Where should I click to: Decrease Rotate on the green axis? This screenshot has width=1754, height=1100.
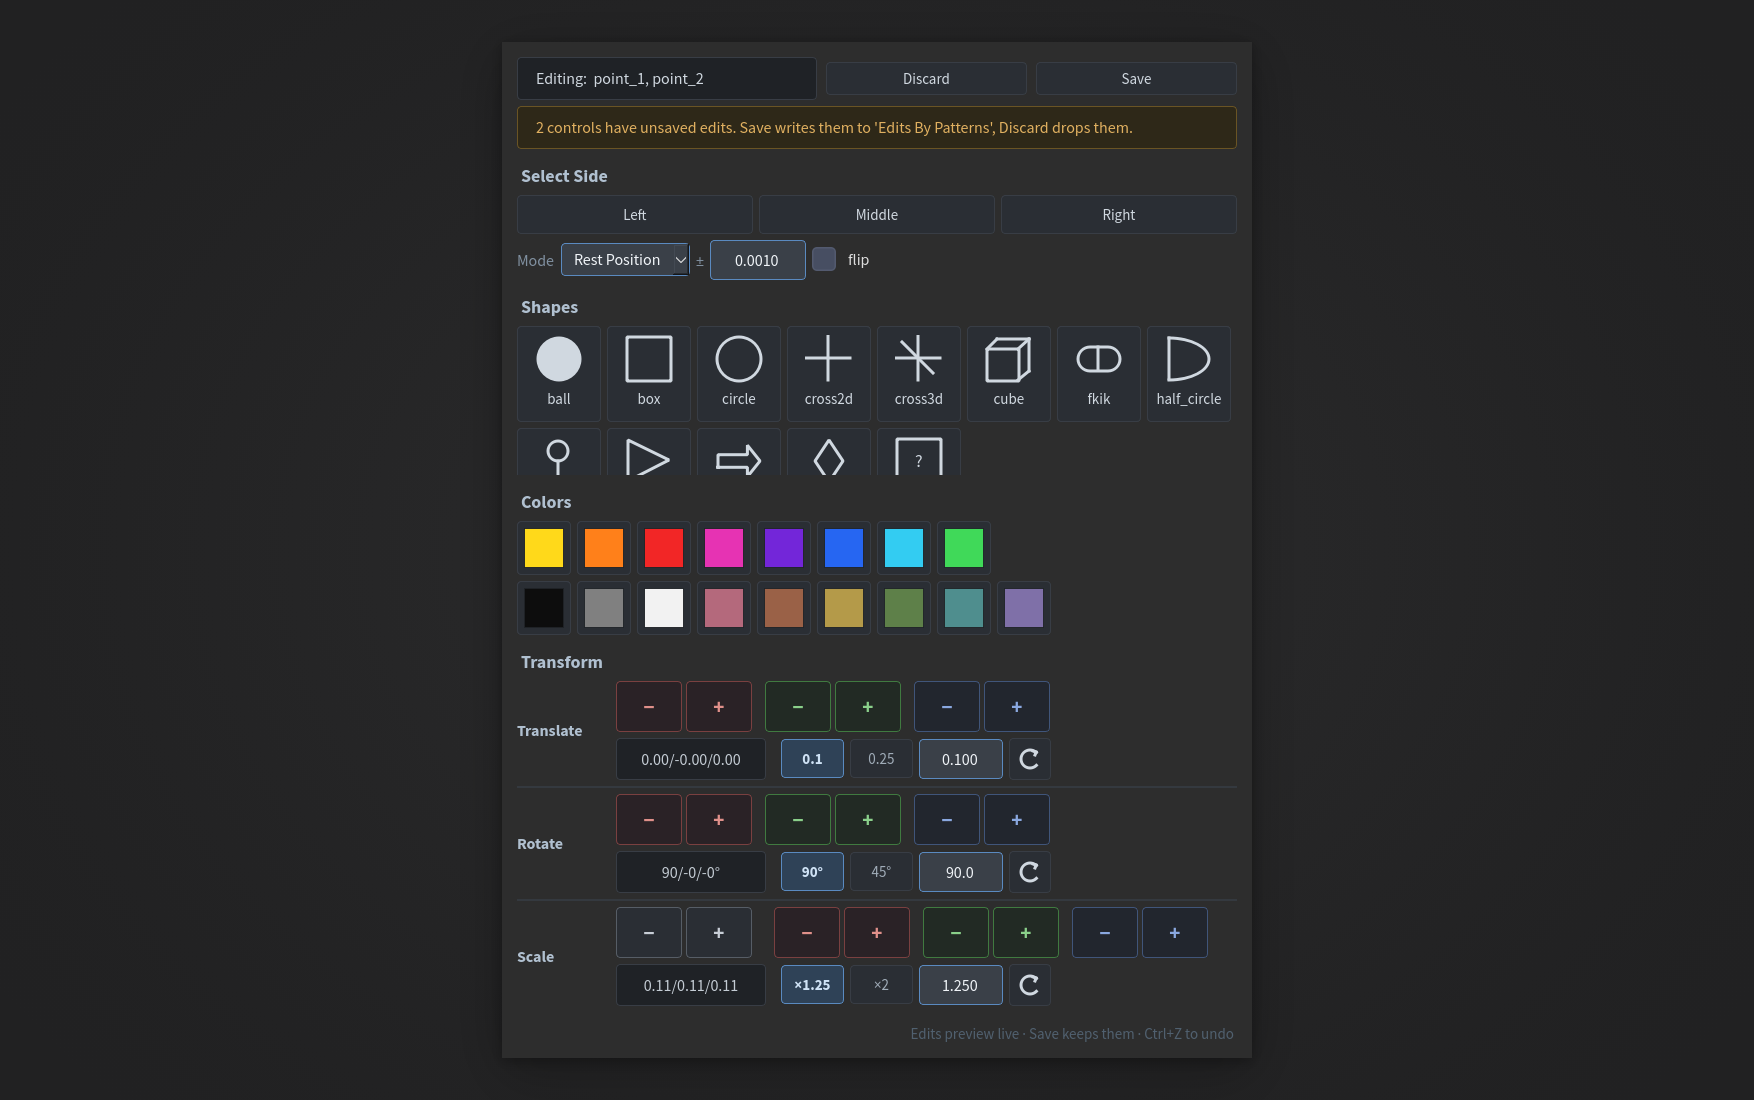coord(798,820)
